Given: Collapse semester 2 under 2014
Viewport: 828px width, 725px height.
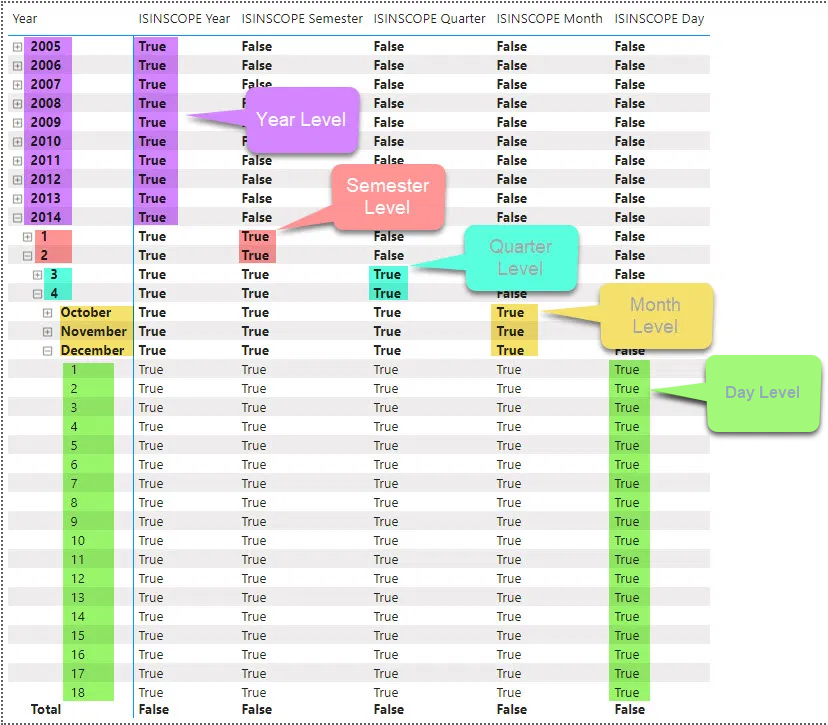Looking at the screenshot, I should (27, 256).
